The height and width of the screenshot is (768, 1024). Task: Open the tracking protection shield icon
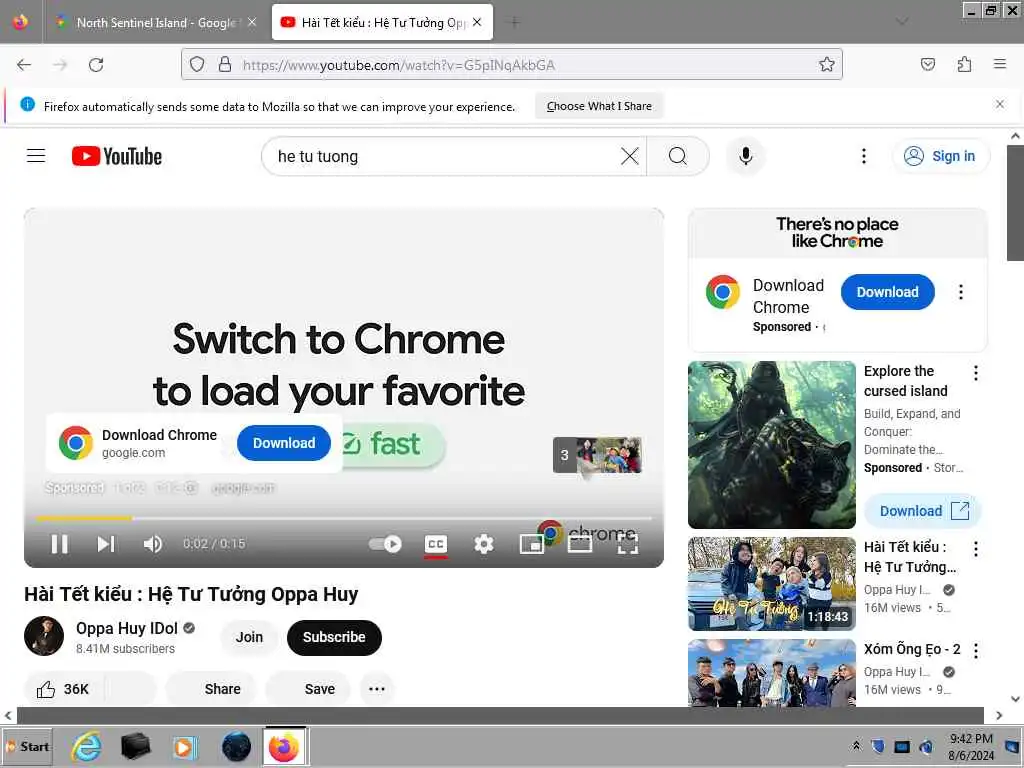point(197,65)
